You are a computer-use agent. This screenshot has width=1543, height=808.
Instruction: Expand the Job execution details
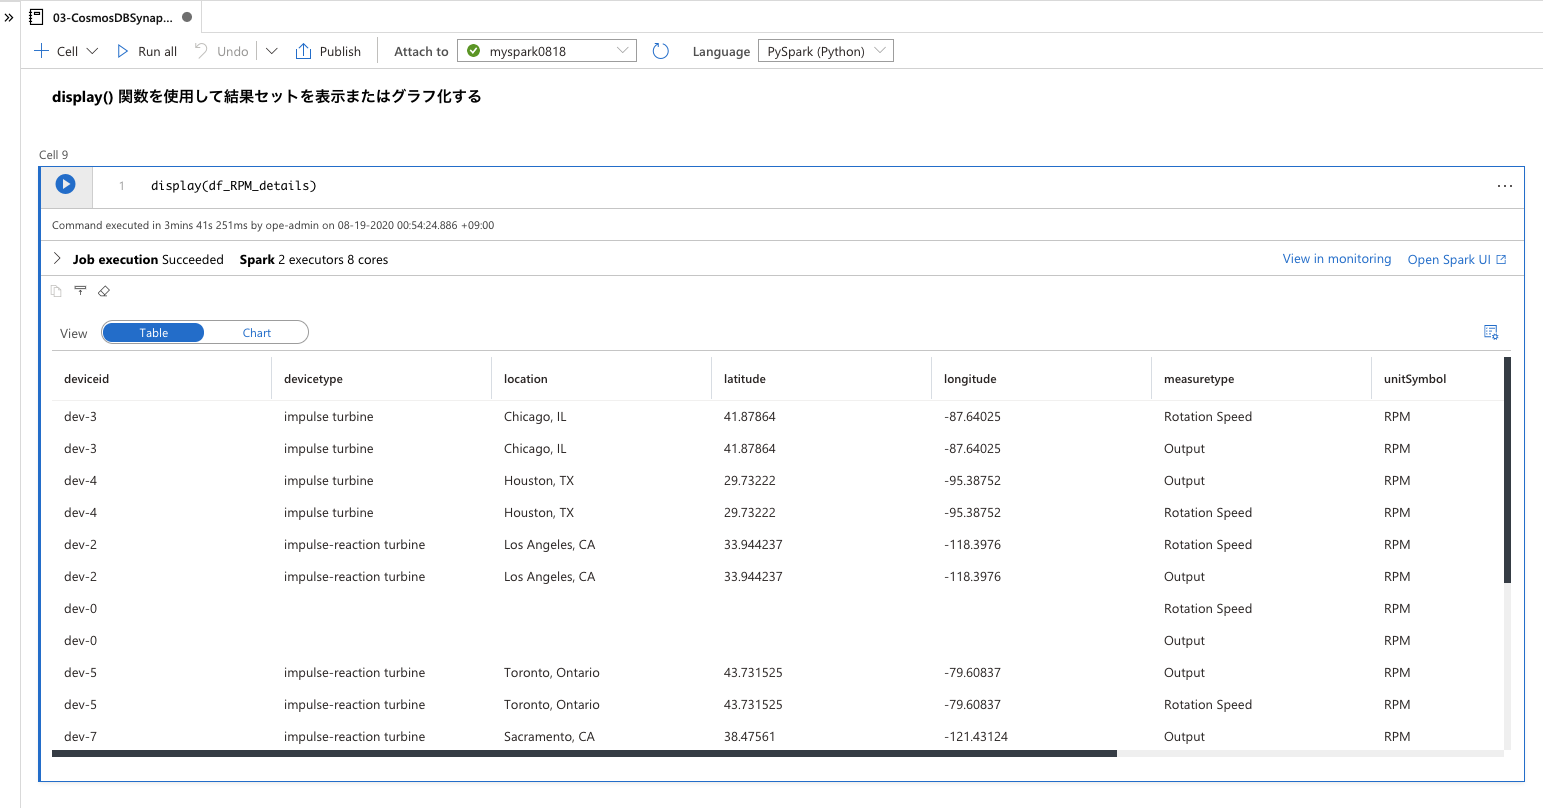tap(57, 259)
